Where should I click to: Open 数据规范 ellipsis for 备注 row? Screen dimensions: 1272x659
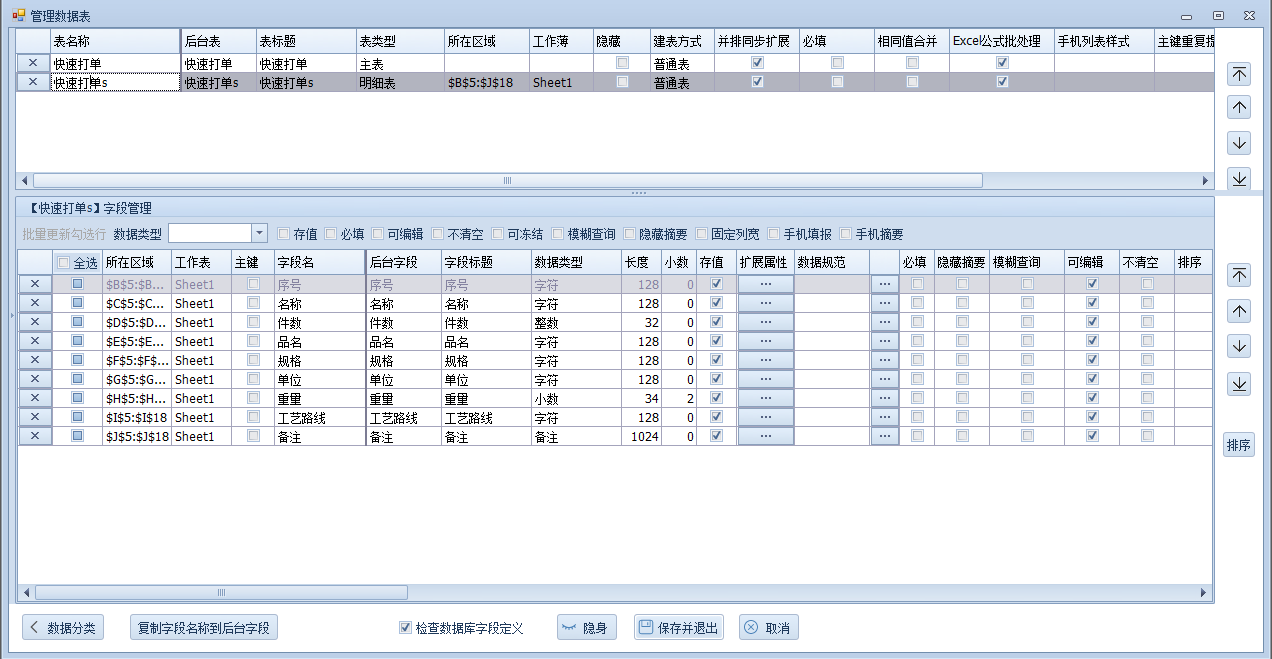click(884, 436)
